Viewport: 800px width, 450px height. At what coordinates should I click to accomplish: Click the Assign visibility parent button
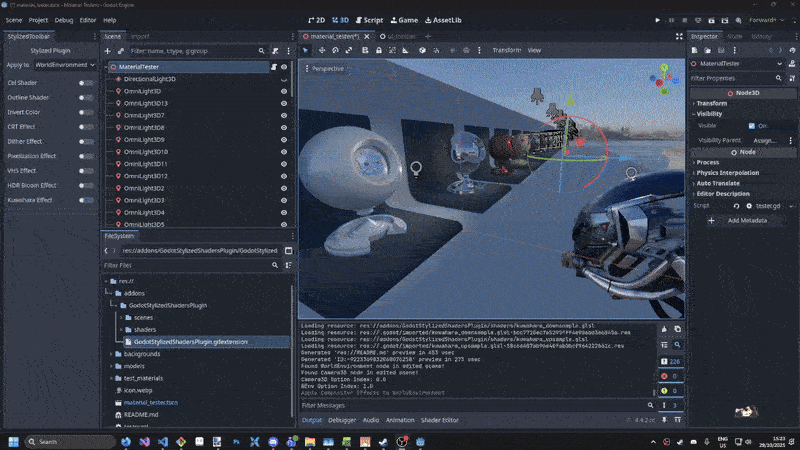765,140
